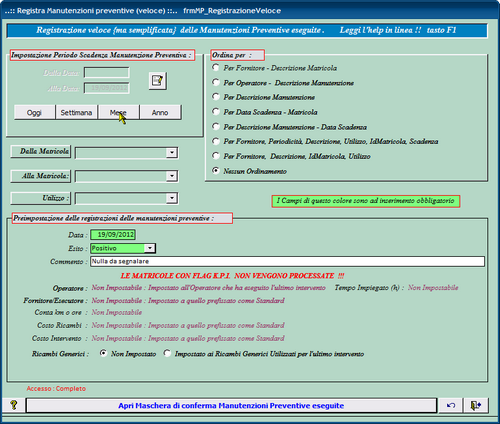The height and width of the screenshot is (424, 500).
Task: Expand the Dalla Matricola dropdown
Action: pos(171,153)
